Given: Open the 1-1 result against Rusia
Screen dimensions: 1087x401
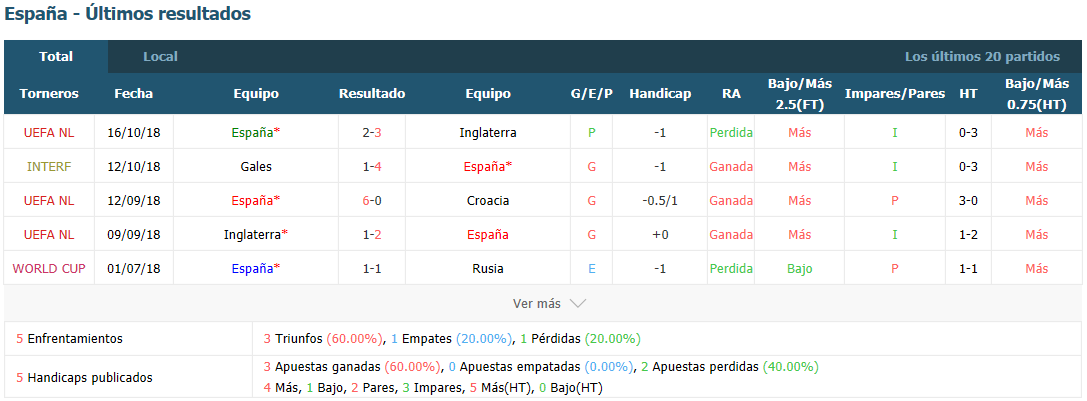Looking at the screenshot, I should [x=372, y=268].
